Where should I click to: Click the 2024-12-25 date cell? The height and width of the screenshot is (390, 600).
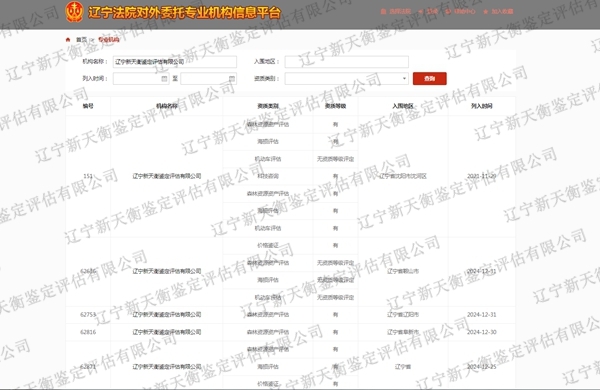481,367
